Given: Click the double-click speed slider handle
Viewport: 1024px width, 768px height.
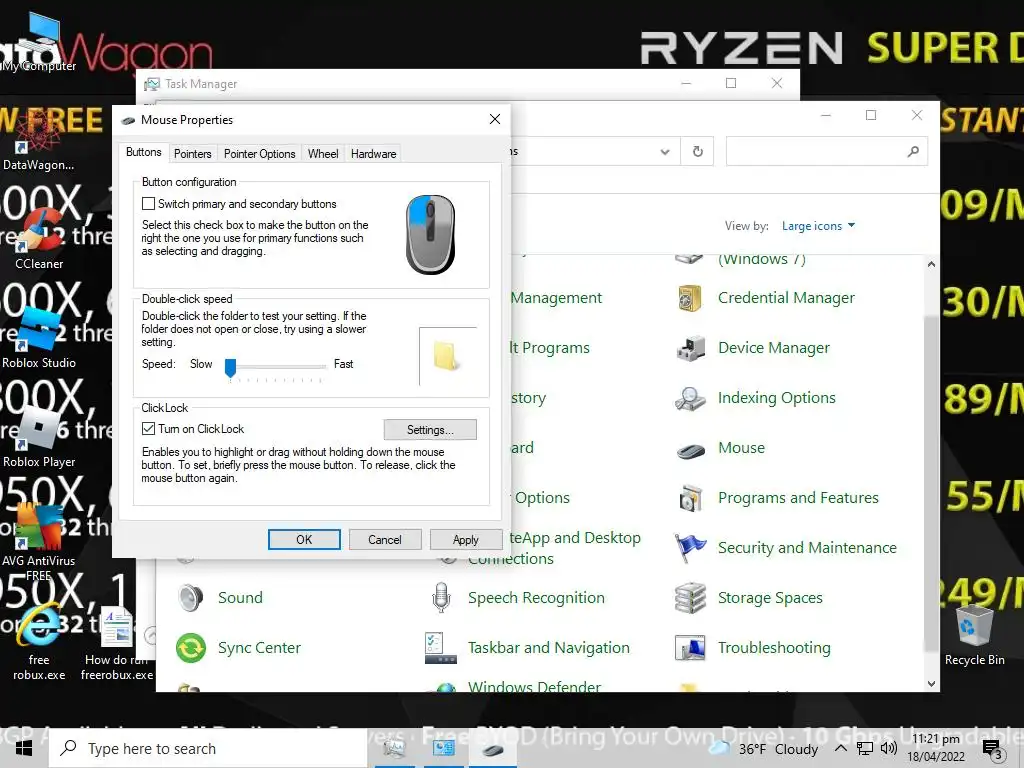Looking at the screenshot, I should 230,367.
